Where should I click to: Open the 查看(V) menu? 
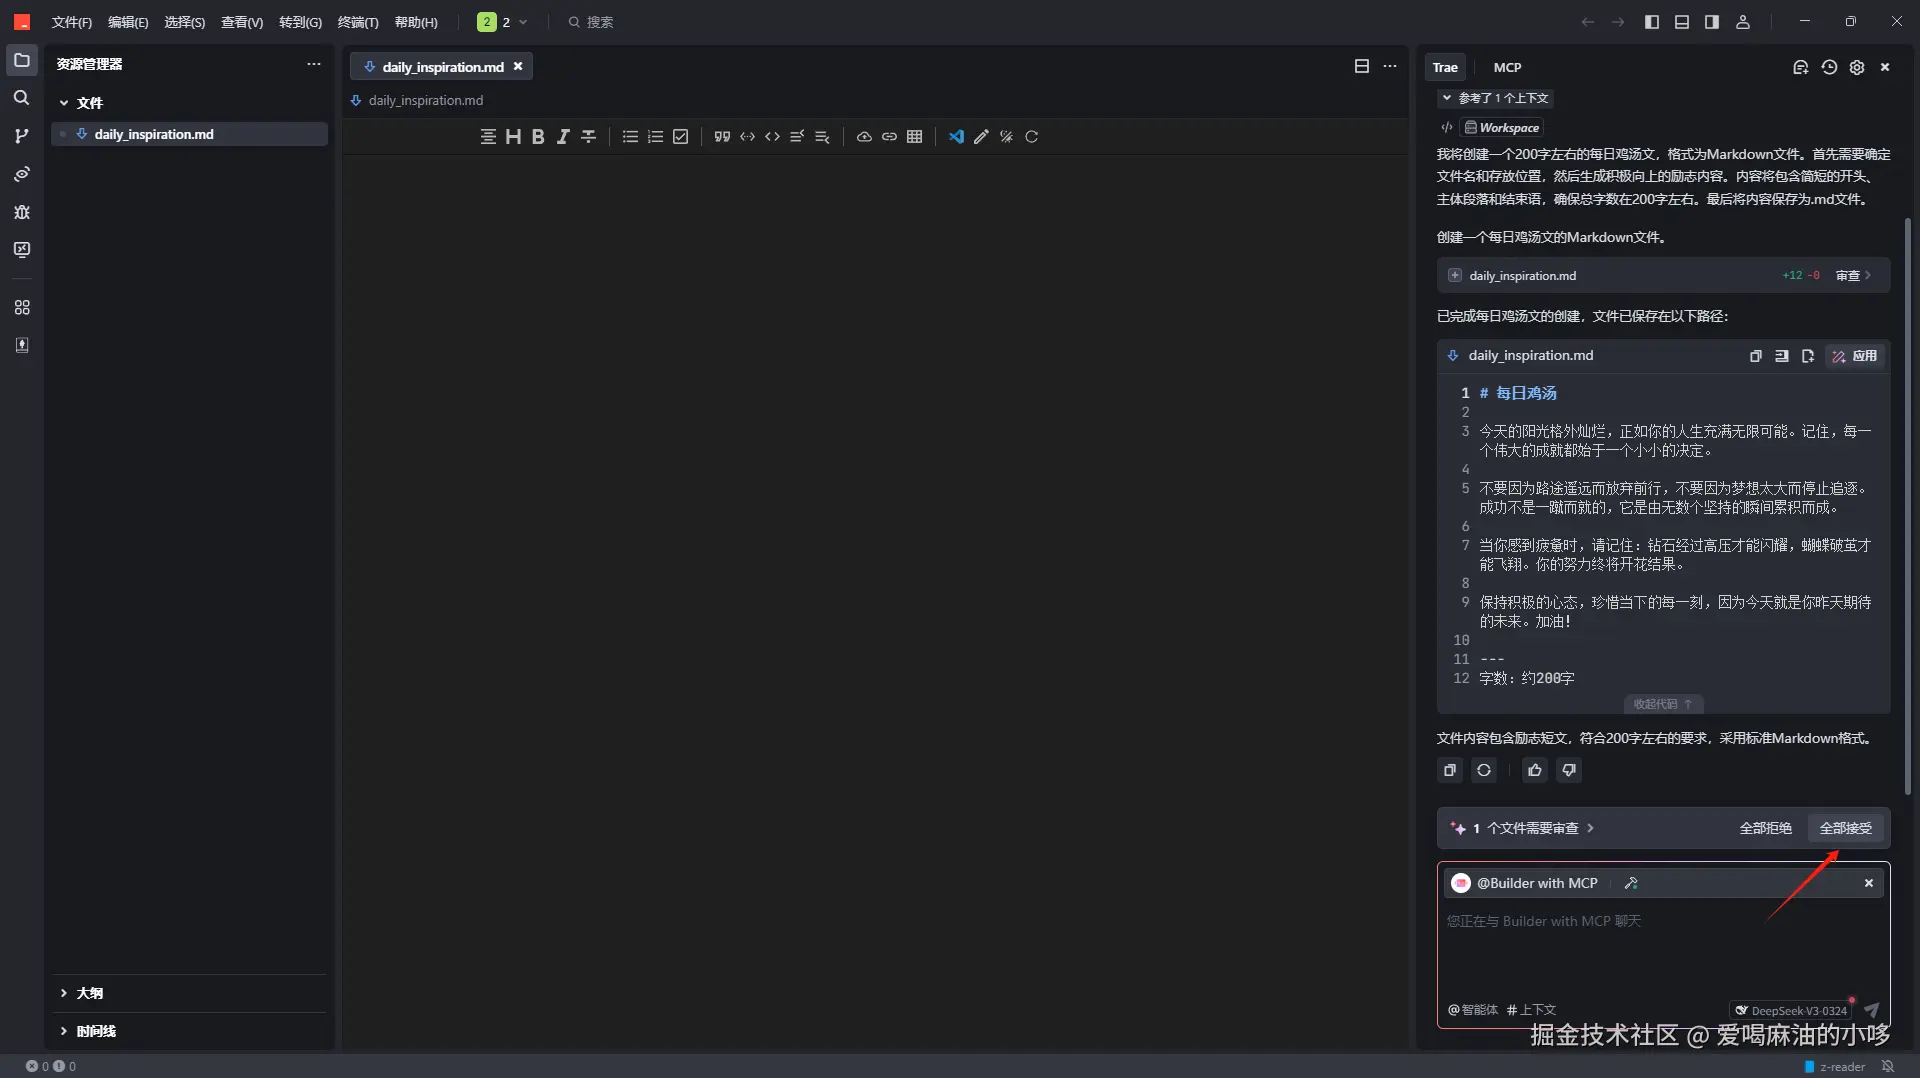pos(242,22)
